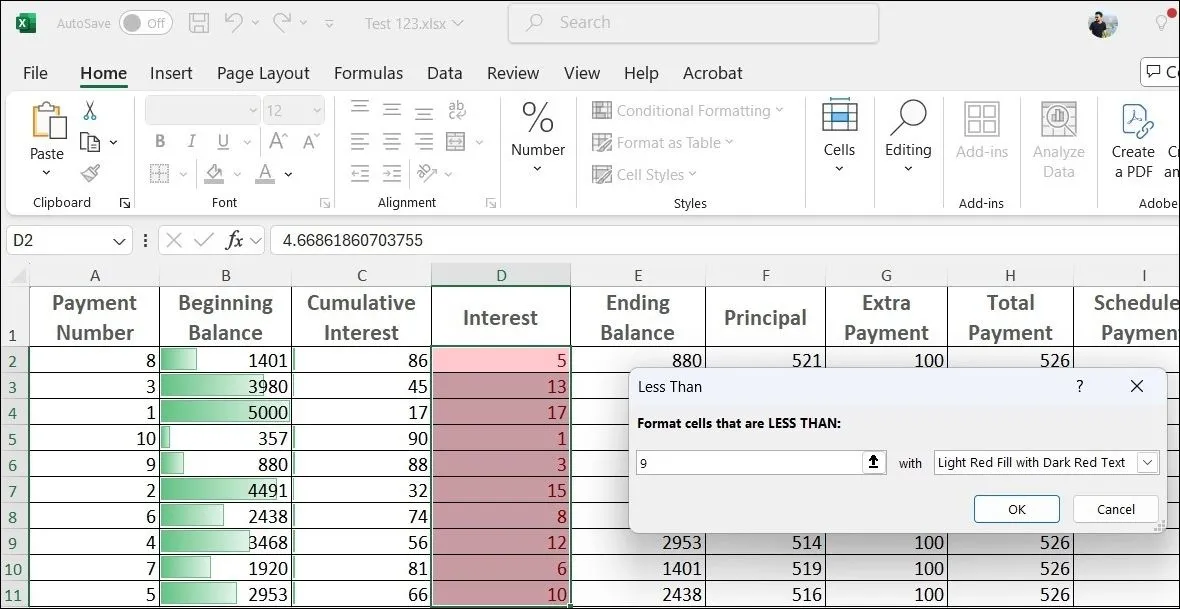The height and width of the screenshot is (609, 1180).
Task: Click the Copy icon
Action: click(x=90, y=142)
